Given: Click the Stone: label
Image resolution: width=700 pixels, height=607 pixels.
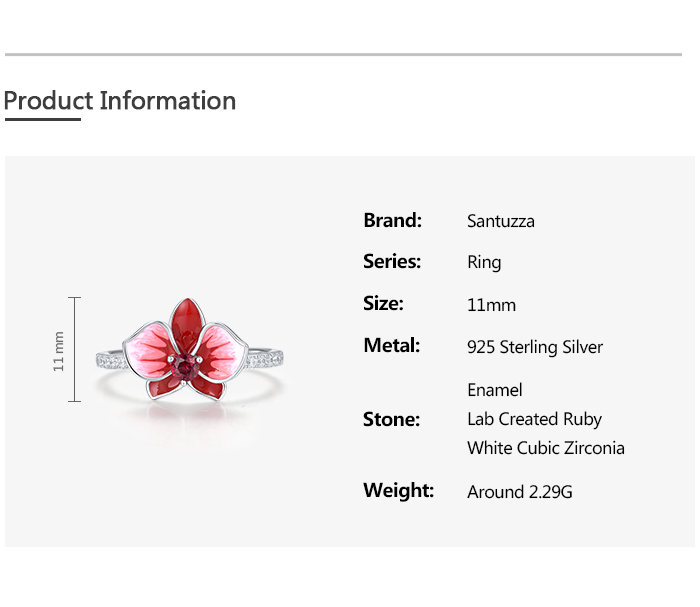Looking at the screenshot, I should click(391, 419).
